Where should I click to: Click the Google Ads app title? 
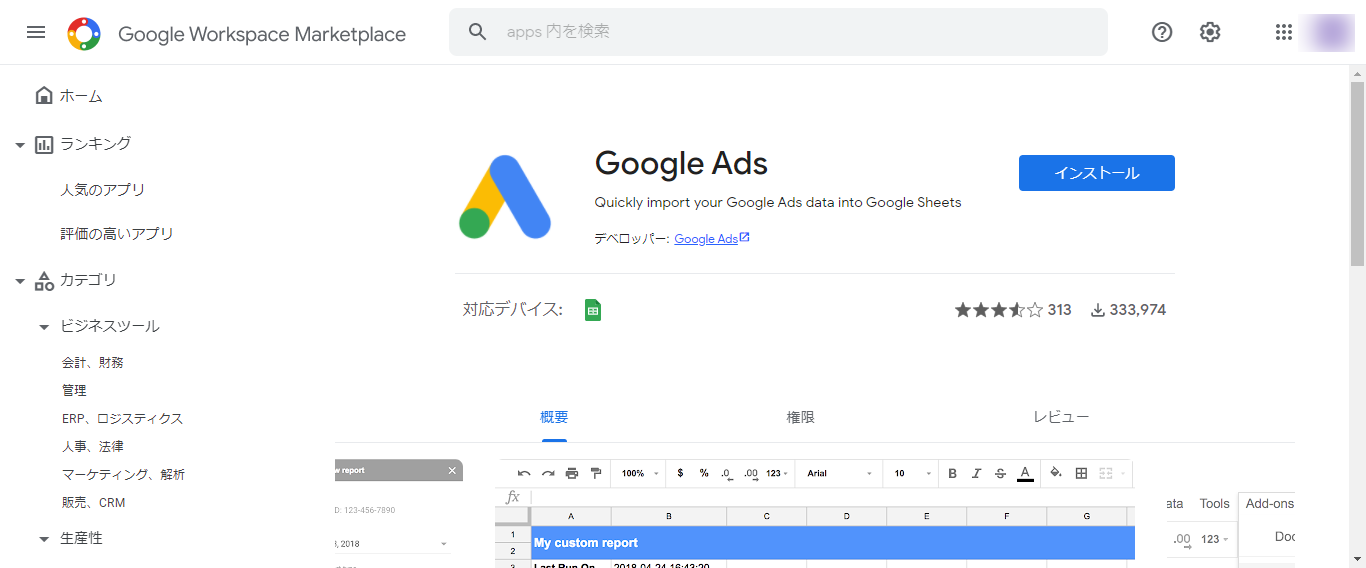[681, 163]
